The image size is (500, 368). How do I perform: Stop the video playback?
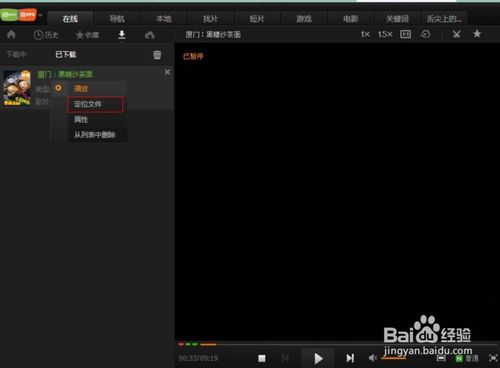pos(262,358)
